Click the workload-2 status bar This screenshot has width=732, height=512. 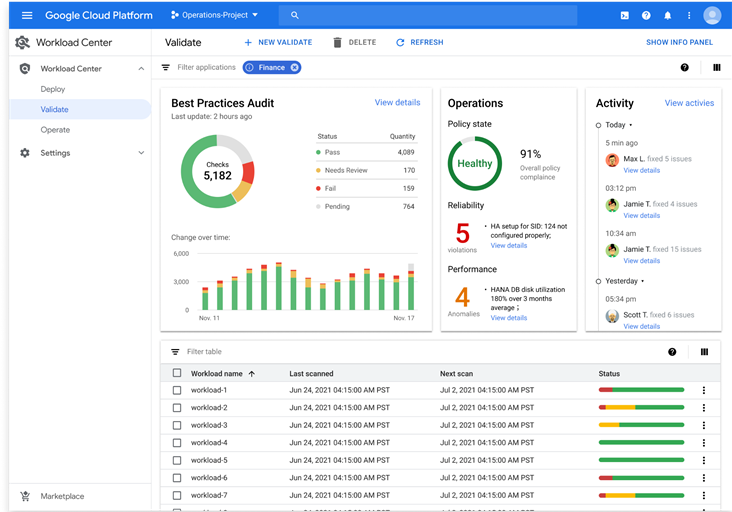[x=641, y=407]
